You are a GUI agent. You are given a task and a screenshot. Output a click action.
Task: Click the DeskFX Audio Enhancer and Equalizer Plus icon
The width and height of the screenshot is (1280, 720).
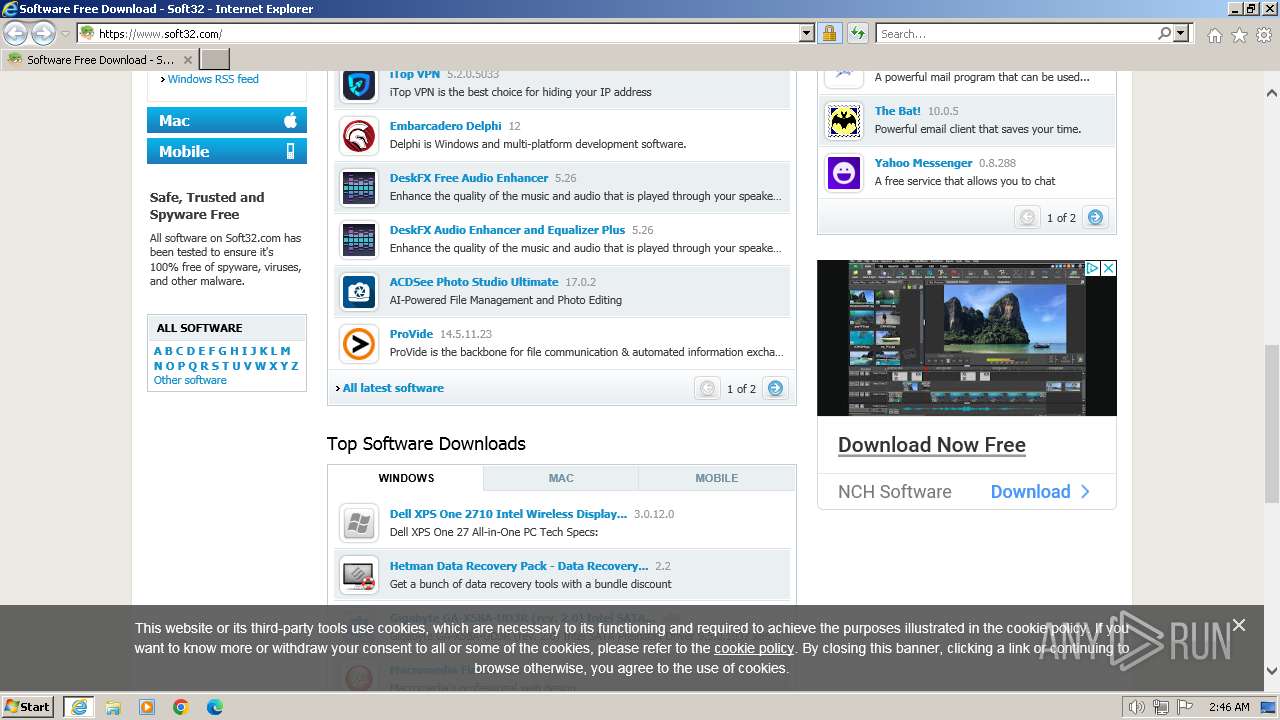click(358, 239)
